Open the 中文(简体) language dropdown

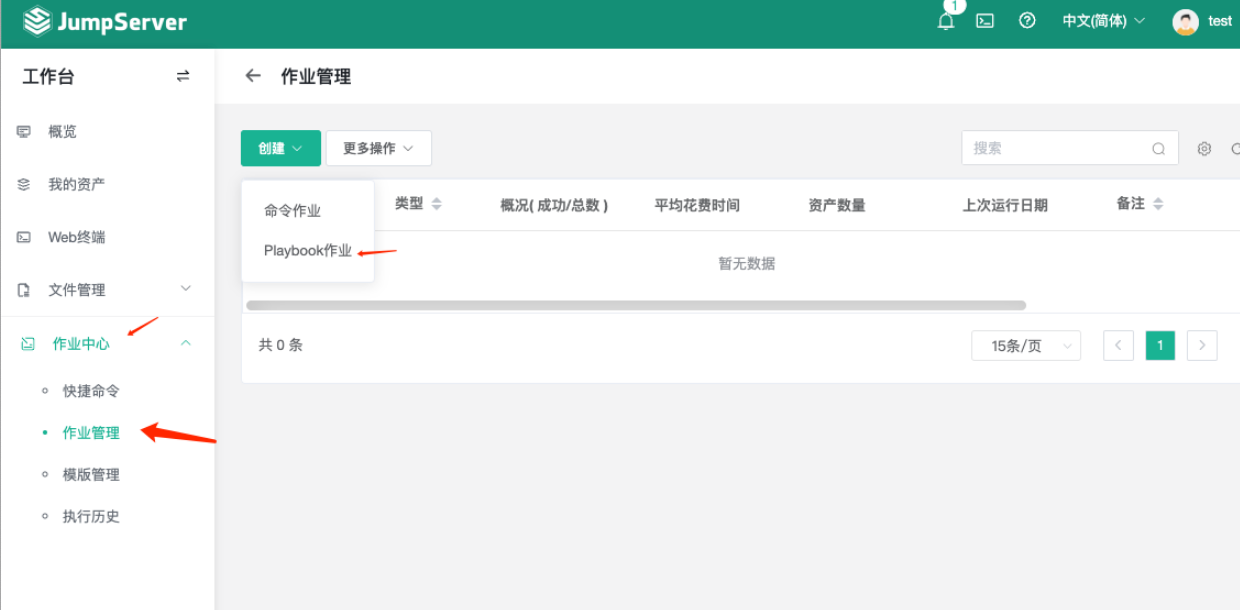pyautogui.click(x=1102, y=20)
